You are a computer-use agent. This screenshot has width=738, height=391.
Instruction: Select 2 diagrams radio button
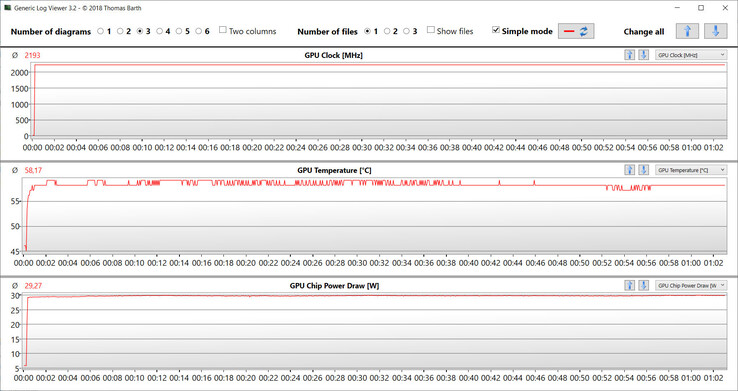click(x=120, y=32)
